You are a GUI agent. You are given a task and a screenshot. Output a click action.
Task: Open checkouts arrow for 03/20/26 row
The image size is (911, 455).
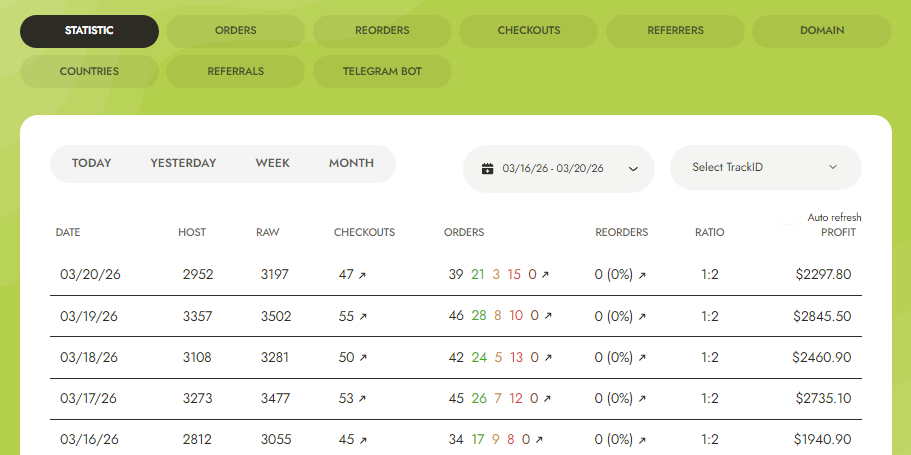[362, 276]
